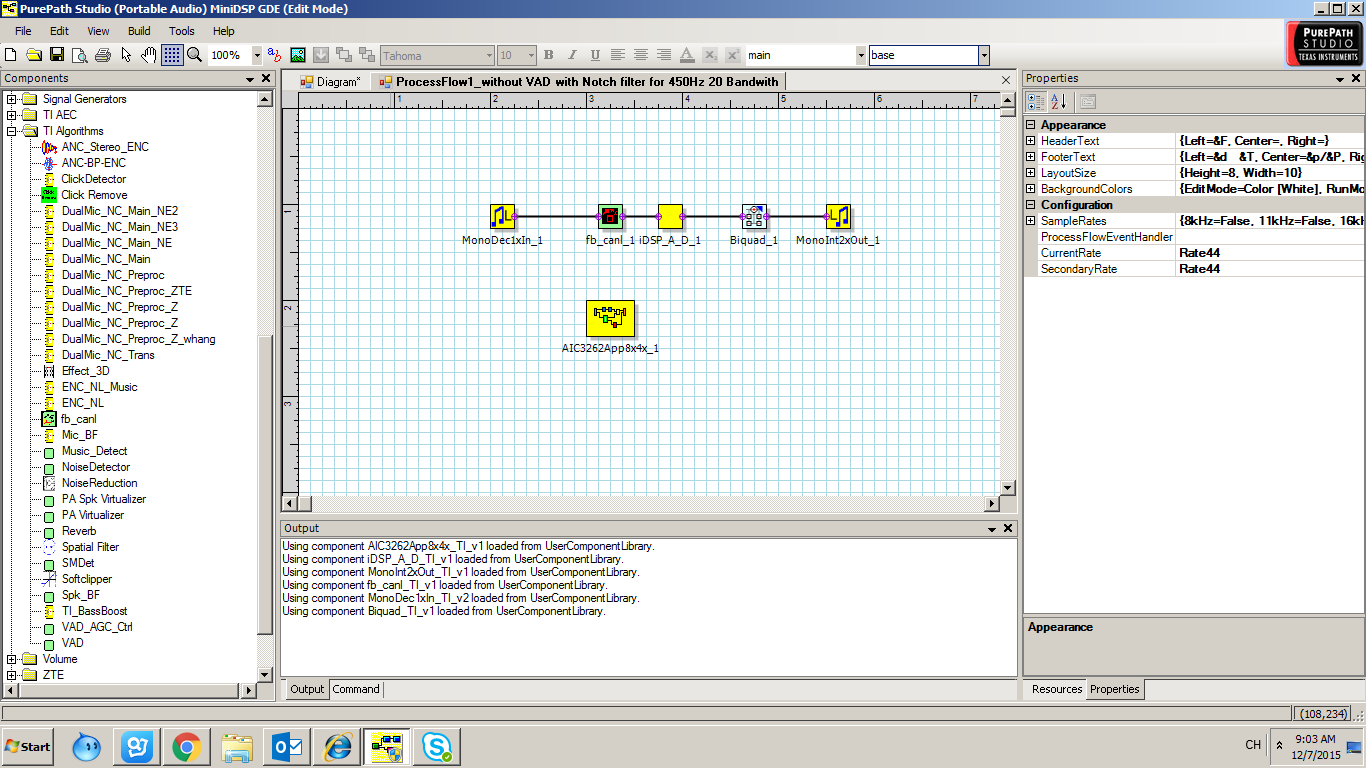Click the Skype icon in the taskbar
This screenshot has width=1366, height=768.
[435, 746]
